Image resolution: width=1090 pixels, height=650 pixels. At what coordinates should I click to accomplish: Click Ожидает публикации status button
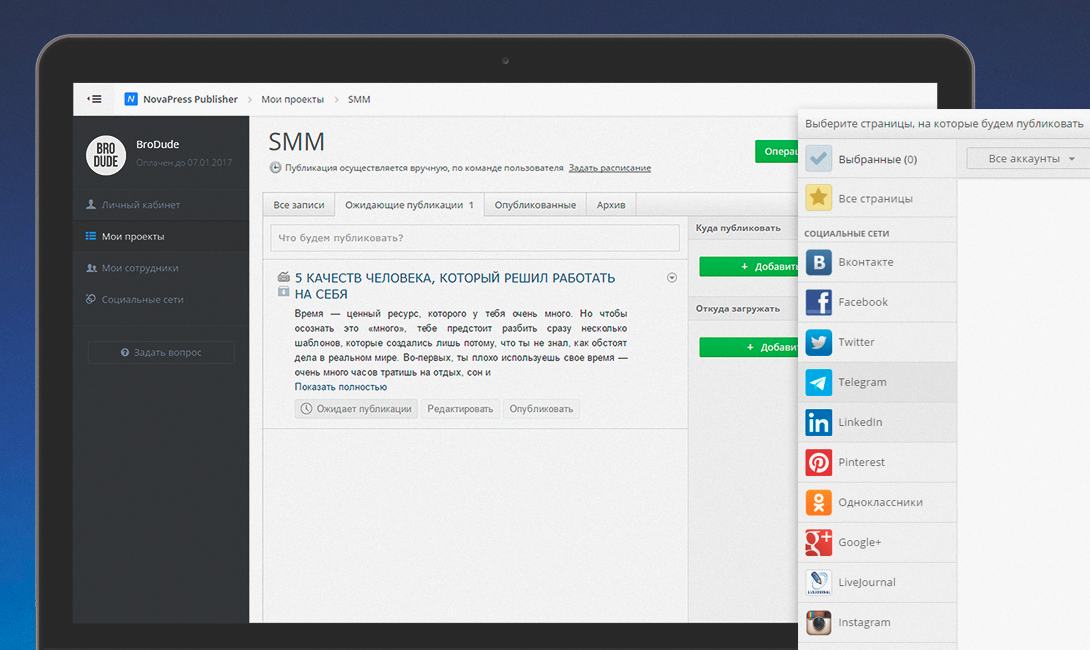pos(356,409)
